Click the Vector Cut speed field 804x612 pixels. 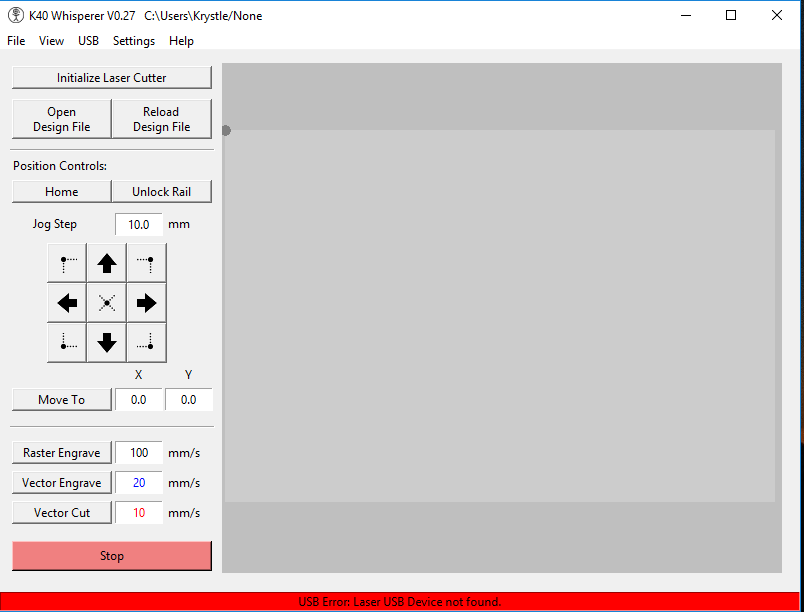point(139,513)
